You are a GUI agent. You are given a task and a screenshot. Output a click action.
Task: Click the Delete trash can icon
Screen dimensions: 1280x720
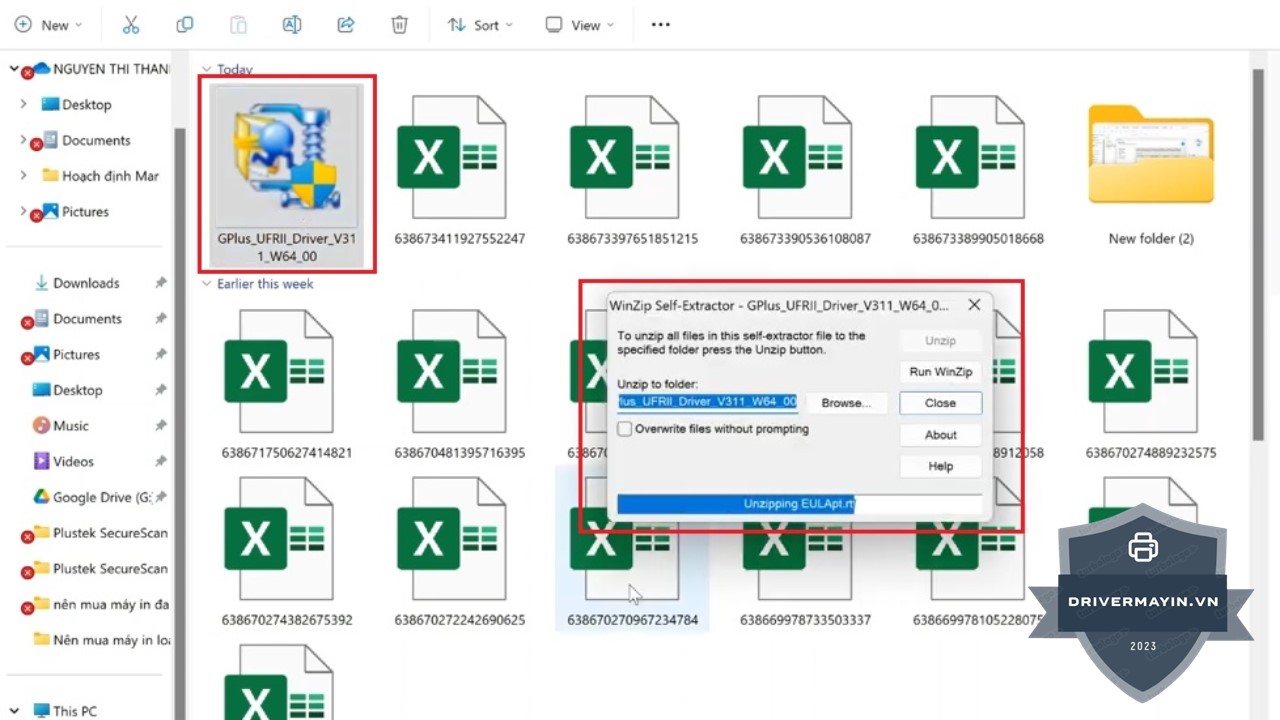(399, 25)
